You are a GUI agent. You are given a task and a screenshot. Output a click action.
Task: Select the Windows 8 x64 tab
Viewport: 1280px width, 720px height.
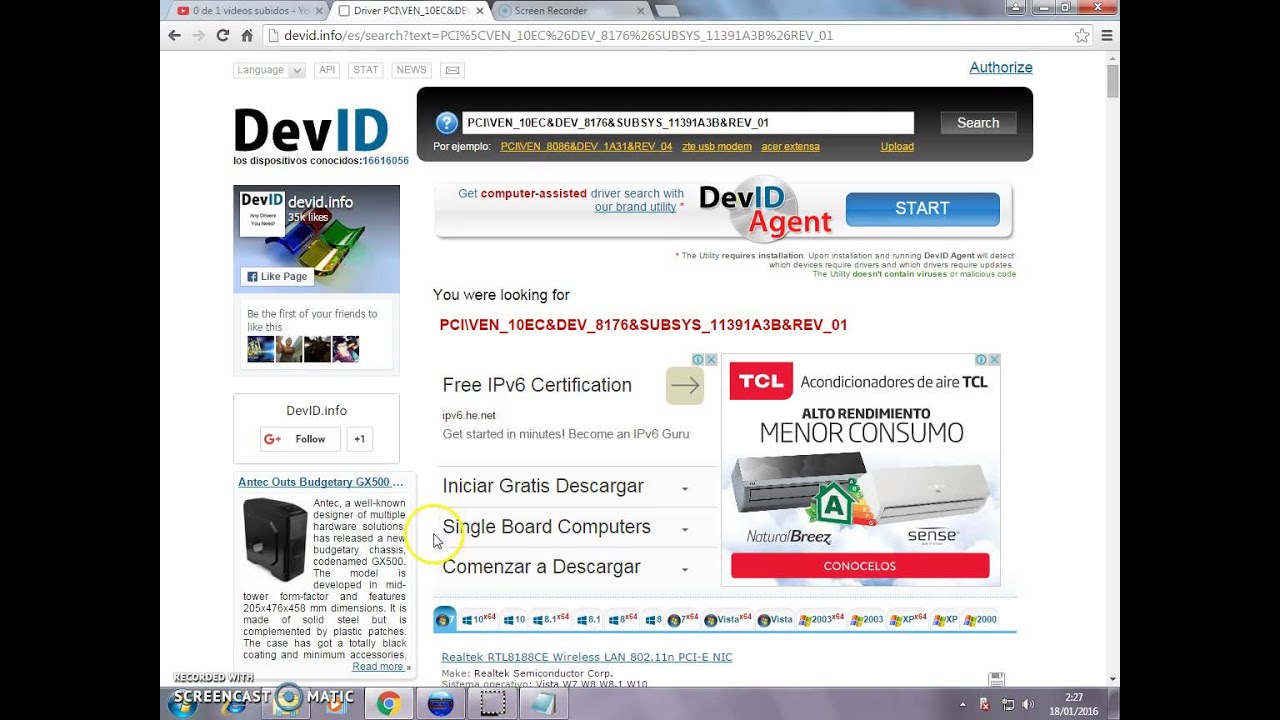tap(622, 619)
